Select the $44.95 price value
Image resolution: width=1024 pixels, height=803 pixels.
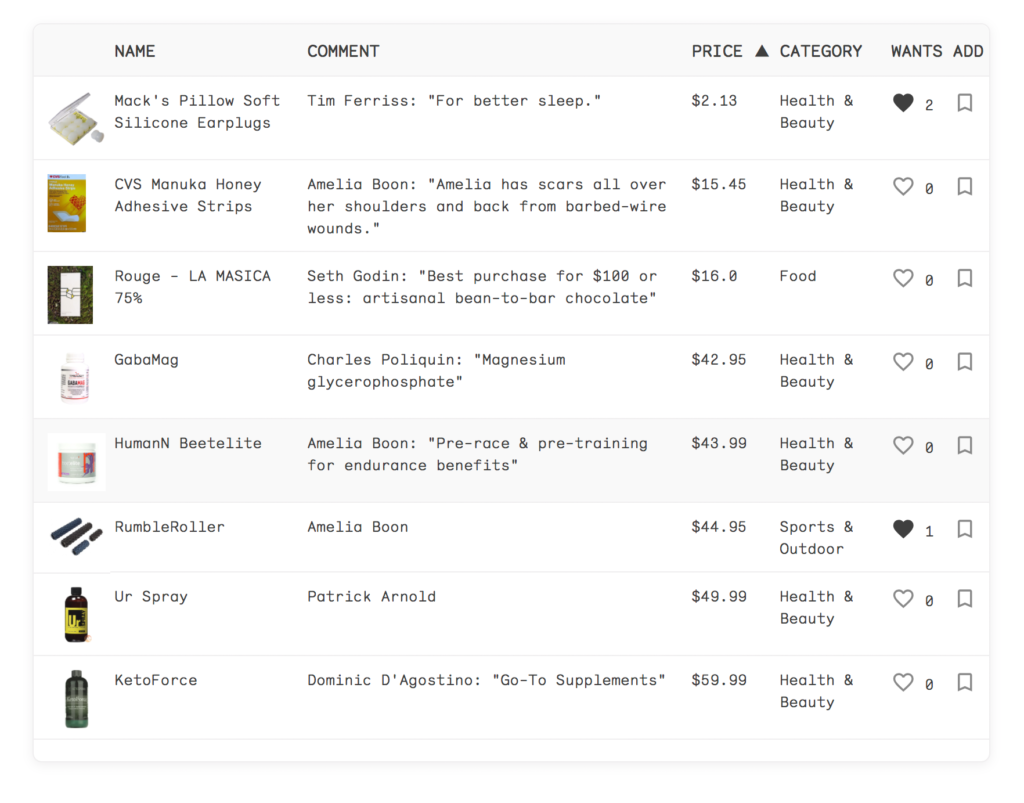[718, 527]
